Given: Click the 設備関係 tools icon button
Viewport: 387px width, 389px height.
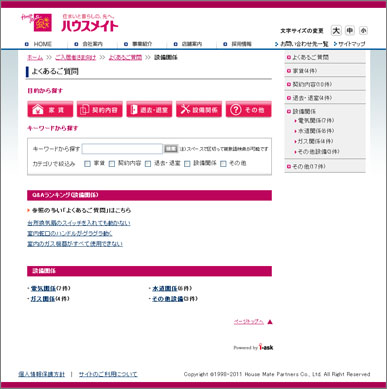Looking at the screenshot, I should (199, 110).
